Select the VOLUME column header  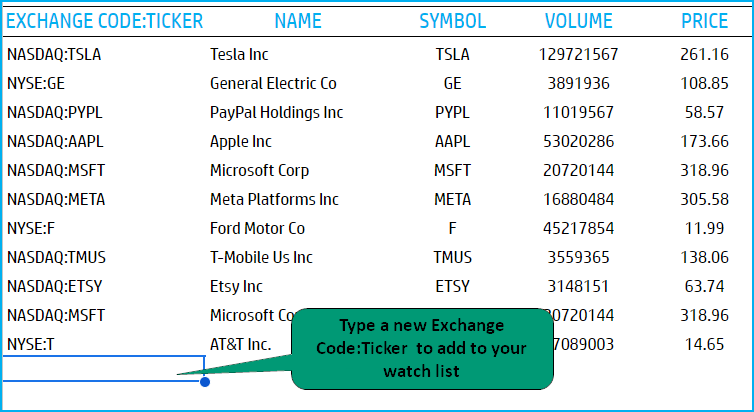(x=578, y=21)
